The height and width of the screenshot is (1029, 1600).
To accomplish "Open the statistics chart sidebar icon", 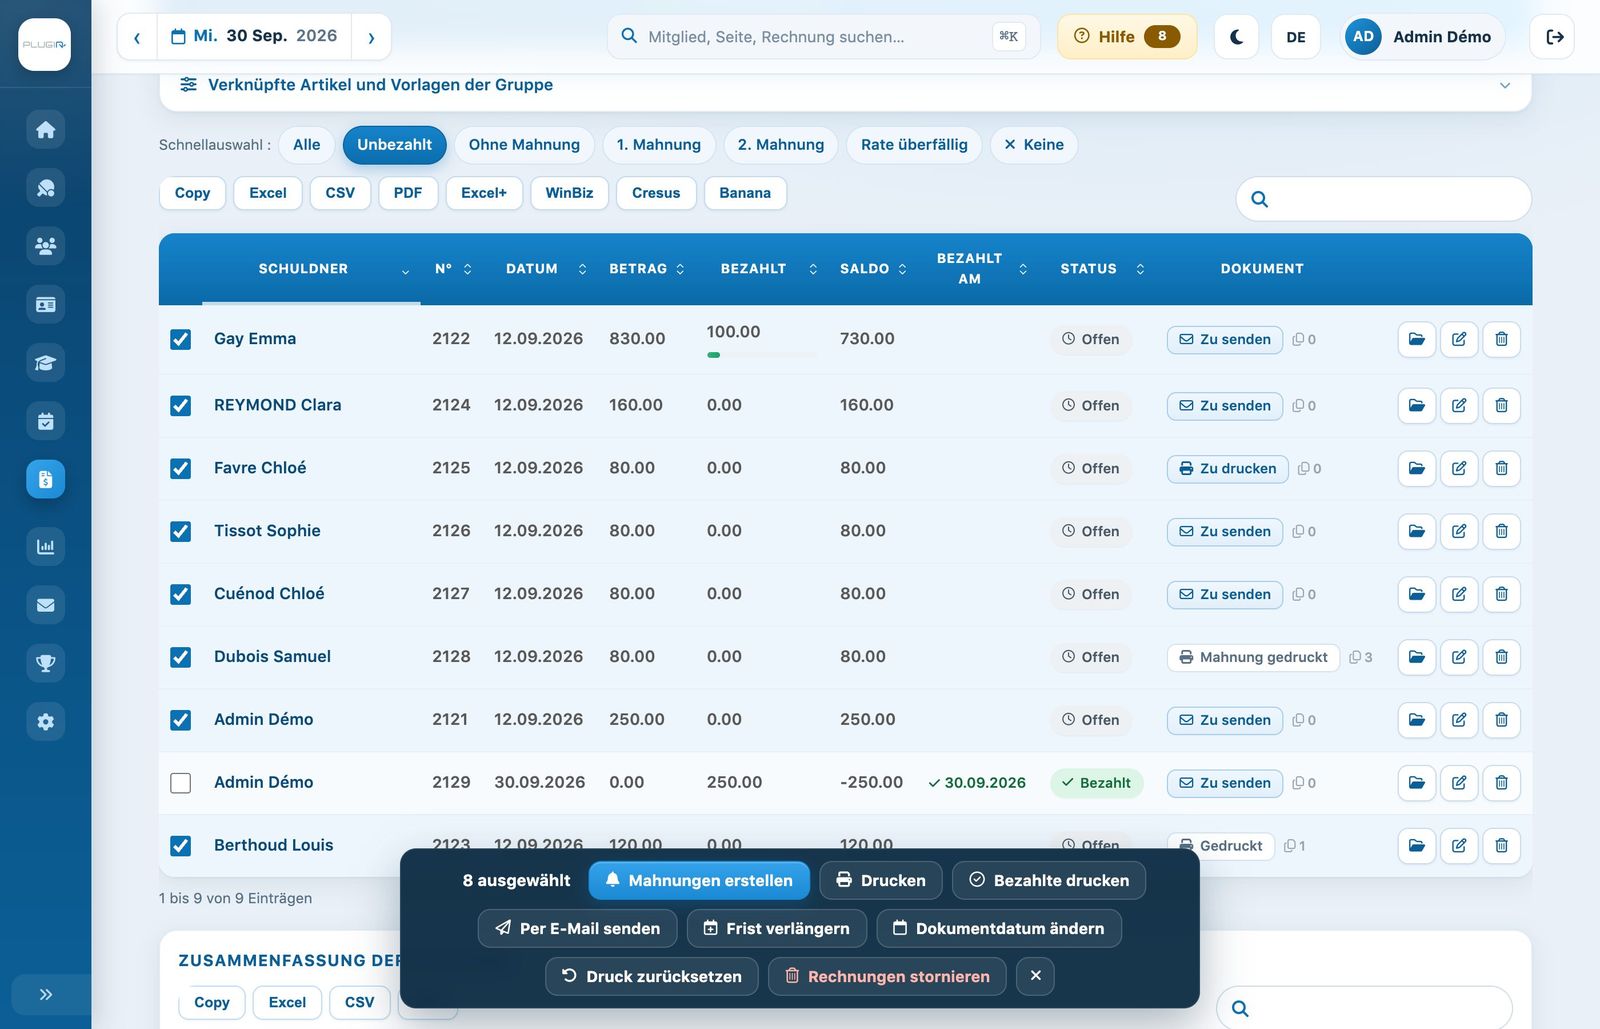I will click(x=45, y=546).
